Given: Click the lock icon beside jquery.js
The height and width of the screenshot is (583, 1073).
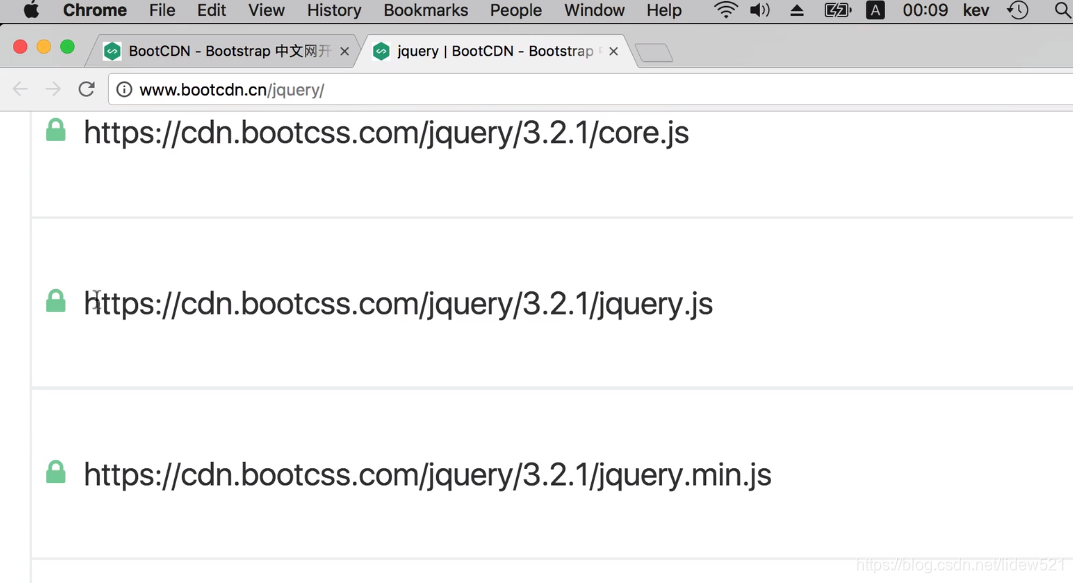Looking at the screenshot, I should (55, 301).
